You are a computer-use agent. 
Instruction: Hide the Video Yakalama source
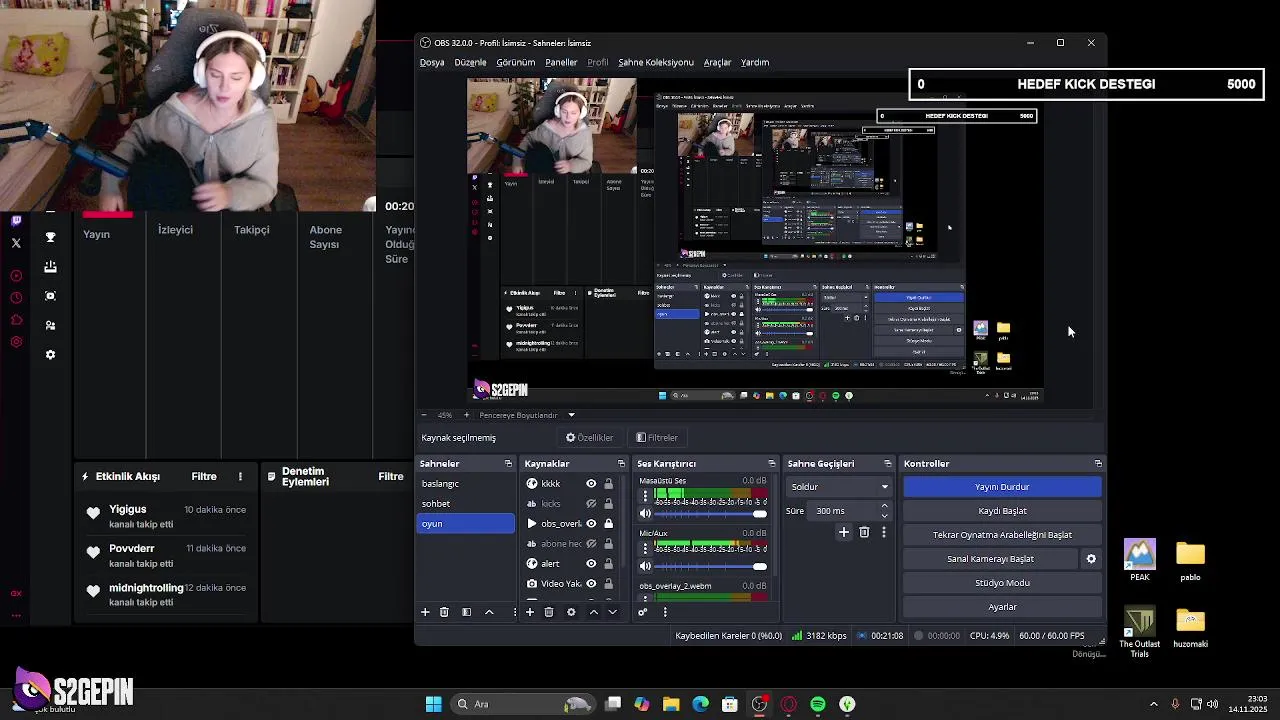tap(591, 584)
